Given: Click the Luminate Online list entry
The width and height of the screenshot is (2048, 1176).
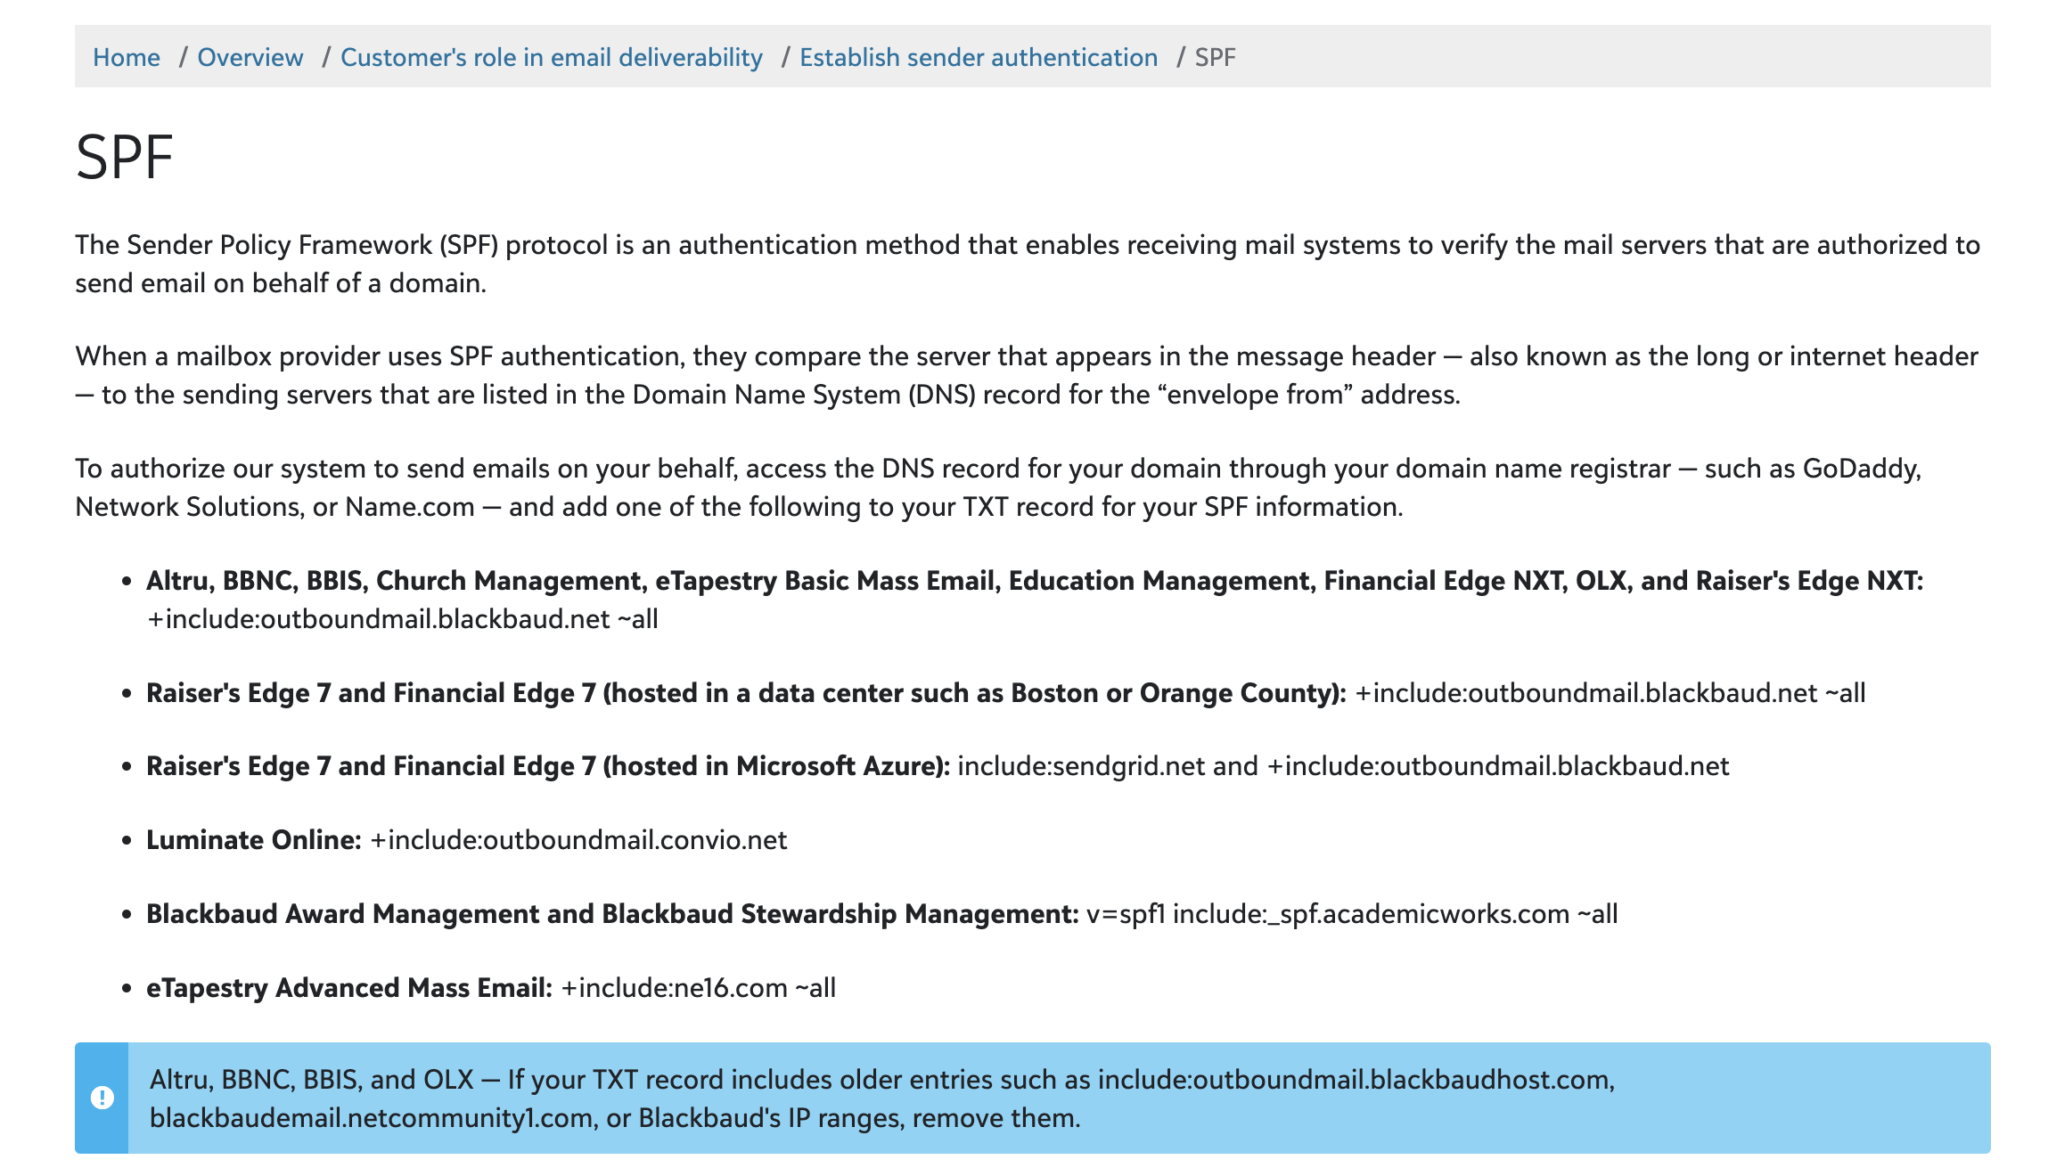Looking at the screenshot, I should [466, 840].
